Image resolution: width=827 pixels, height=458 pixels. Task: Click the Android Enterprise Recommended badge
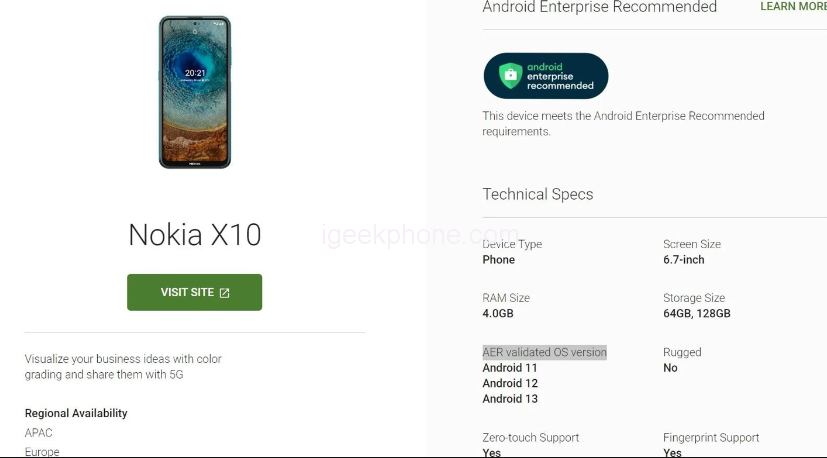(x=546, y=76)
